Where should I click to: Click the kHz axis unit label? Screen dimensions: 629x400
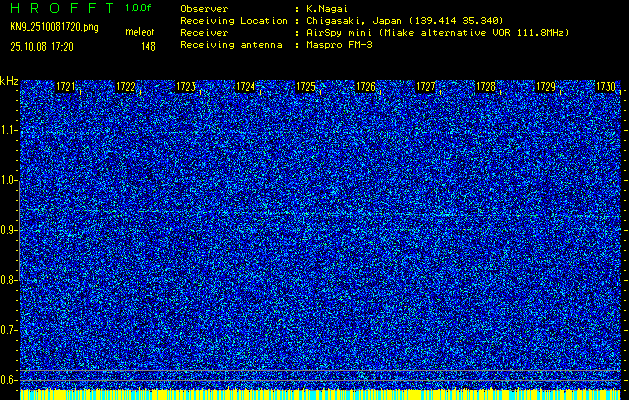pyautogui.click(x=10, y=80)
